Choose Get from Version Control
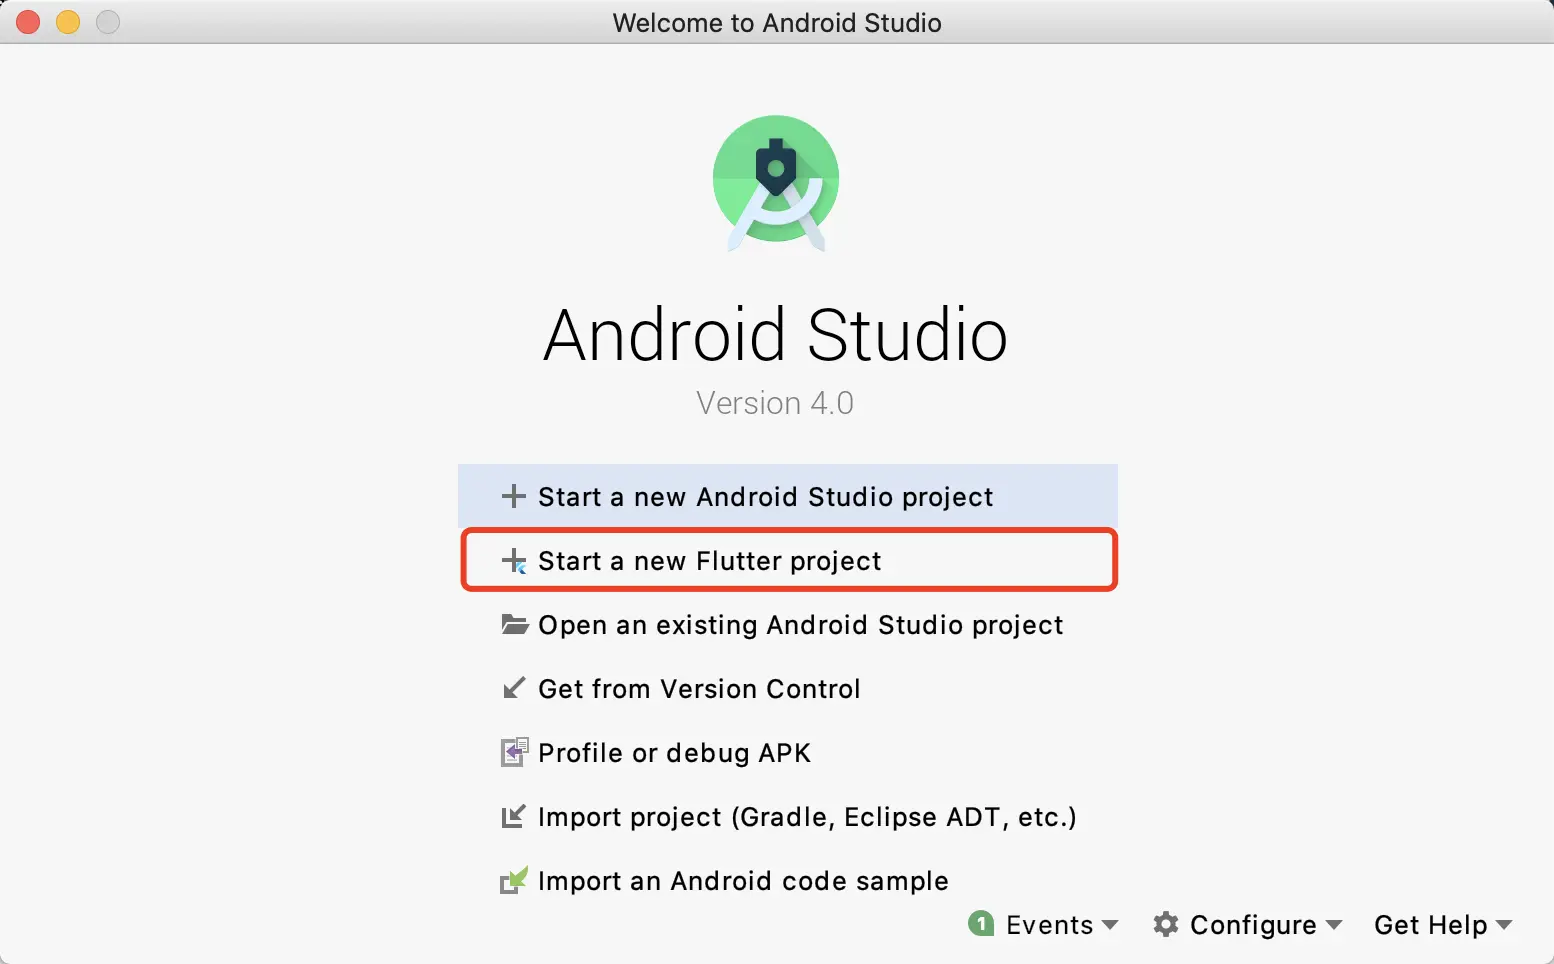The width and height of the screenshot is (1554, 964). point(788,688)
